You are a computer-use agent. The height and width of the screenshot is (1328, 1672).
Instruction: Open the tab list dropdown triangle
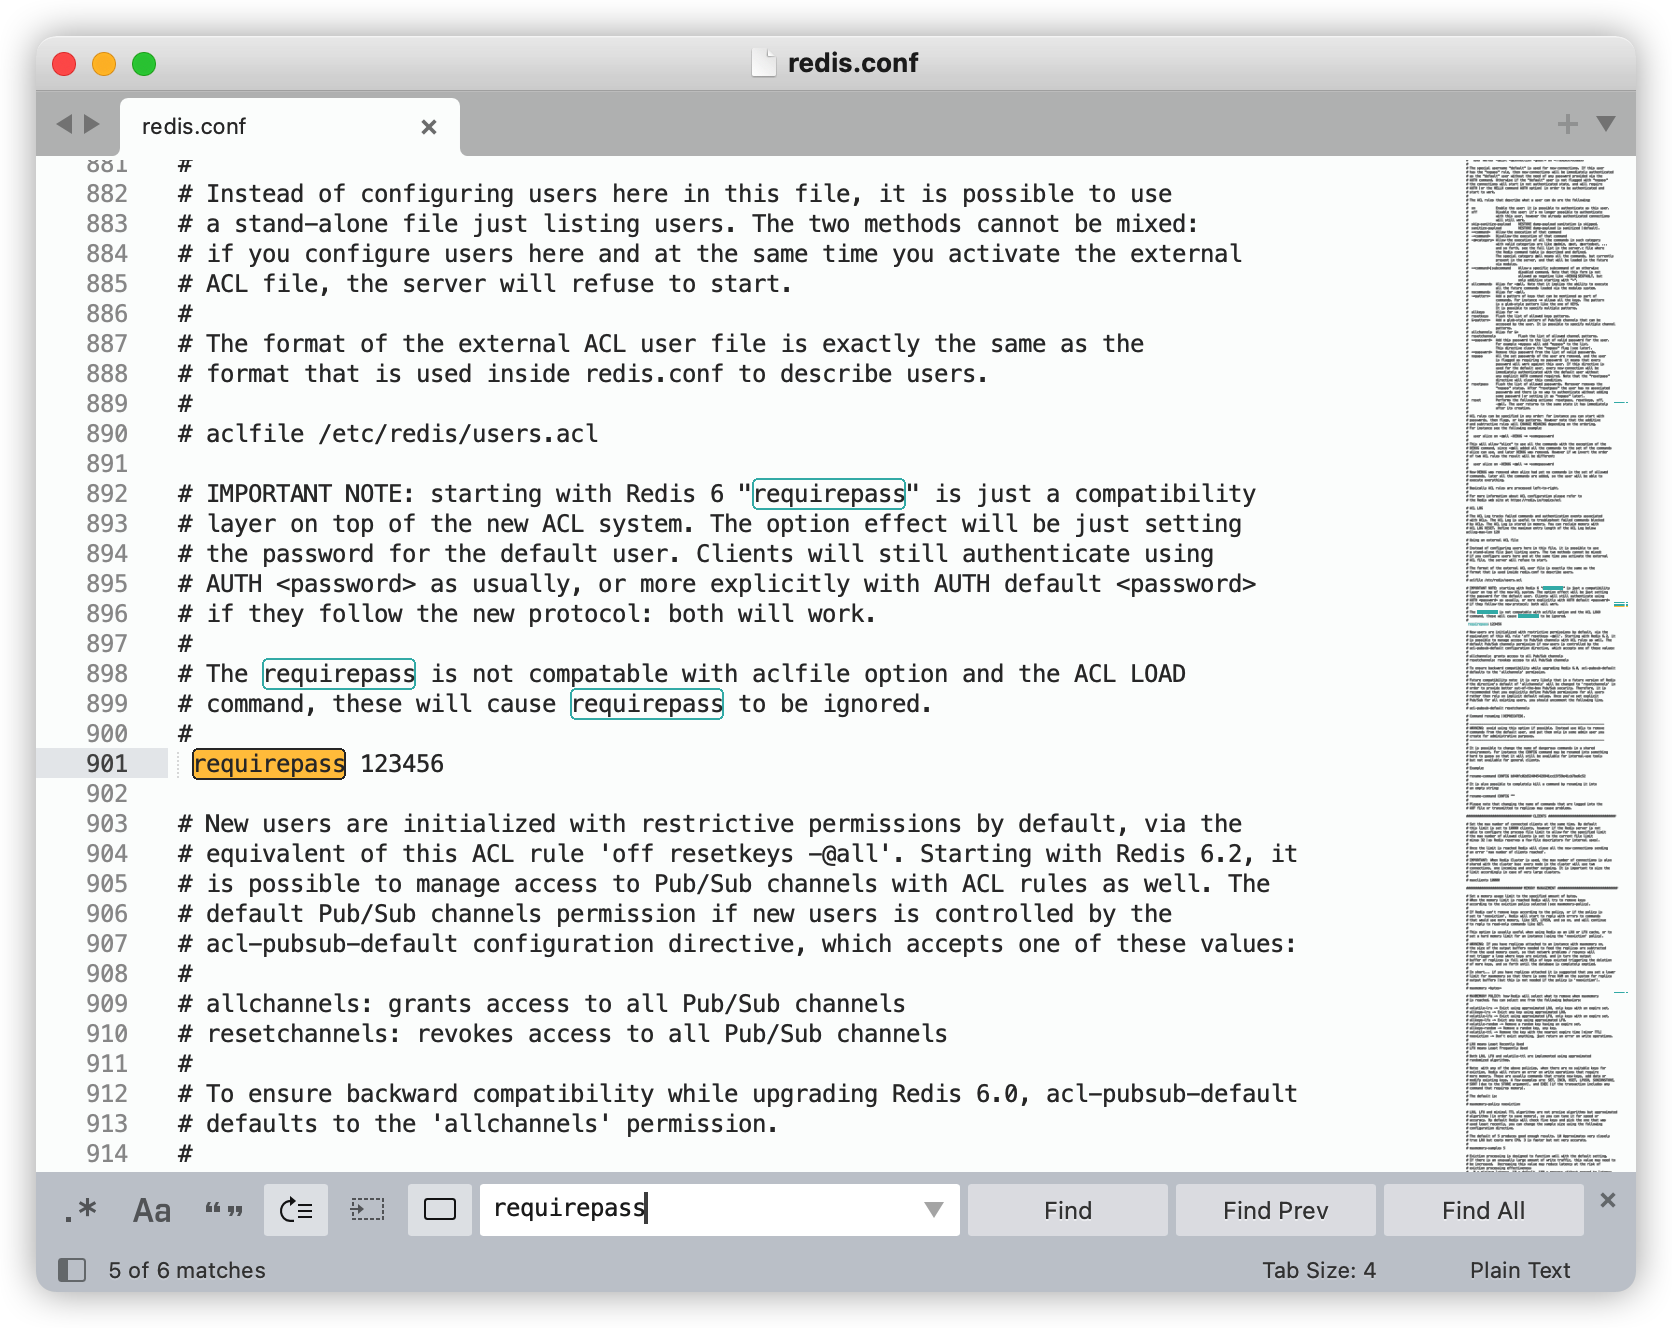pyautogui.click(x=1606, y=124)
